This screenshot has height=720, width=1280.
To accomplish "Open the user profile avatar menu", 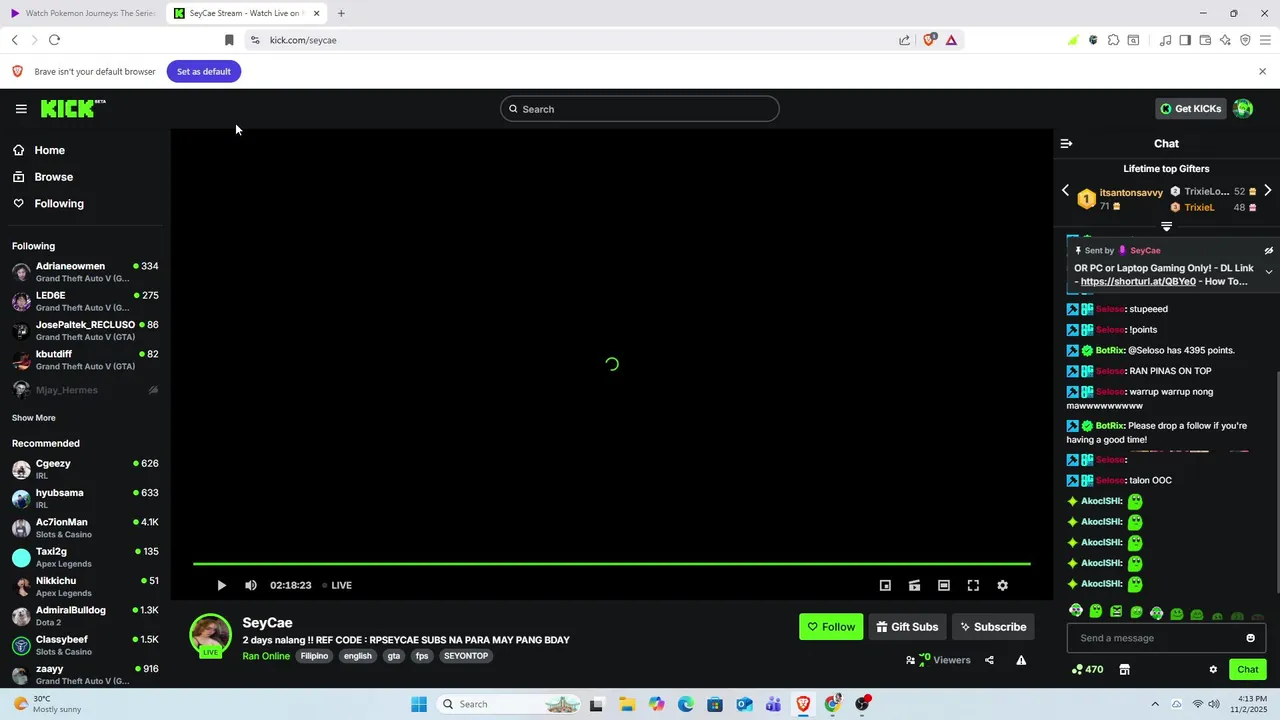I will (x=1243, y=109).
